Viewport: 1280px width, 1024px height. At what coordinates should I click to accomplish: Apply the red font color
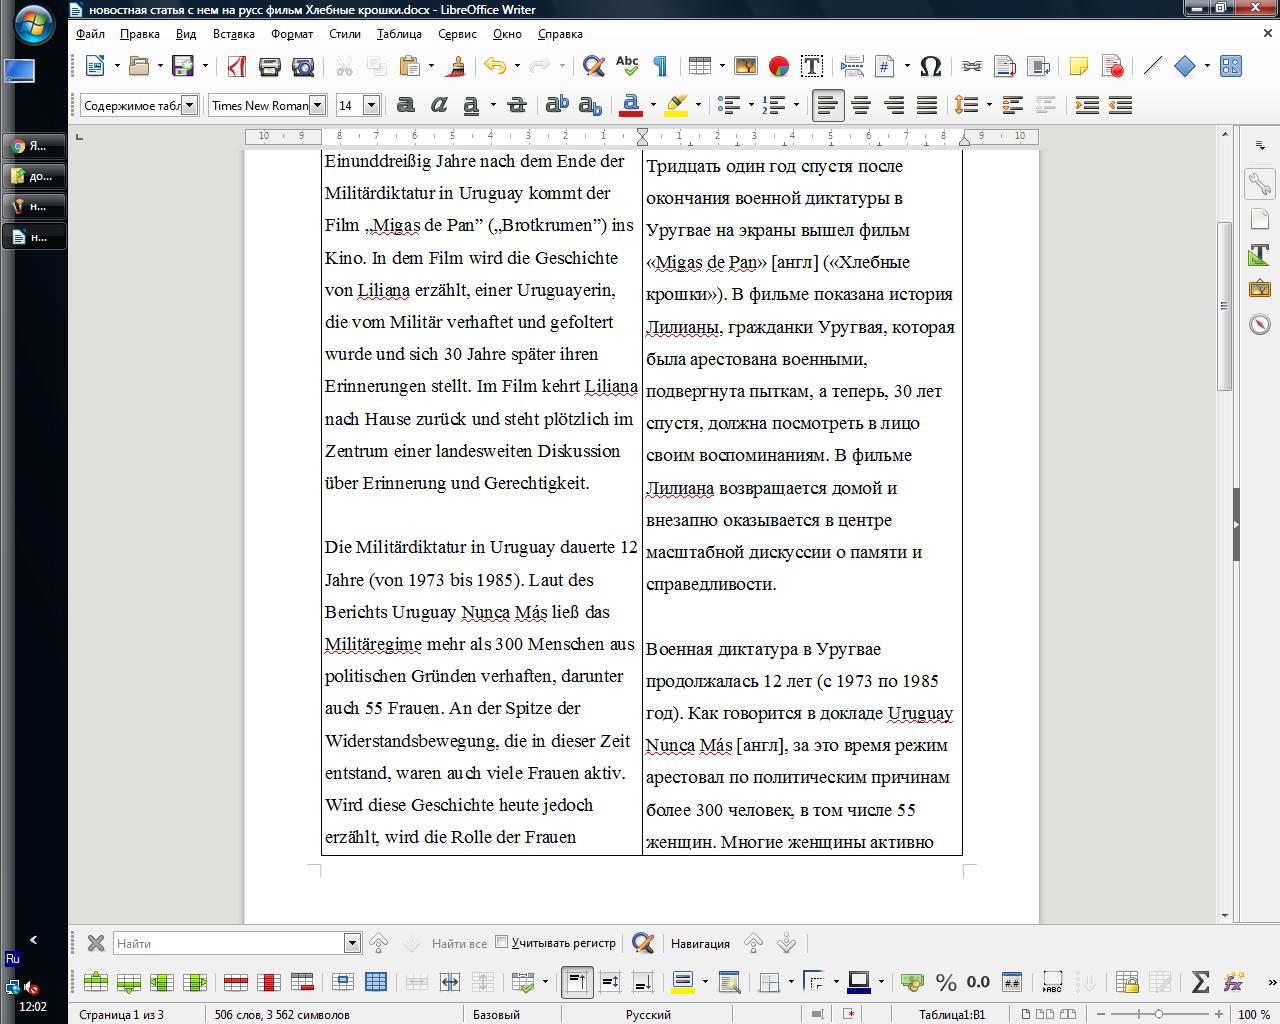point(631,105)
